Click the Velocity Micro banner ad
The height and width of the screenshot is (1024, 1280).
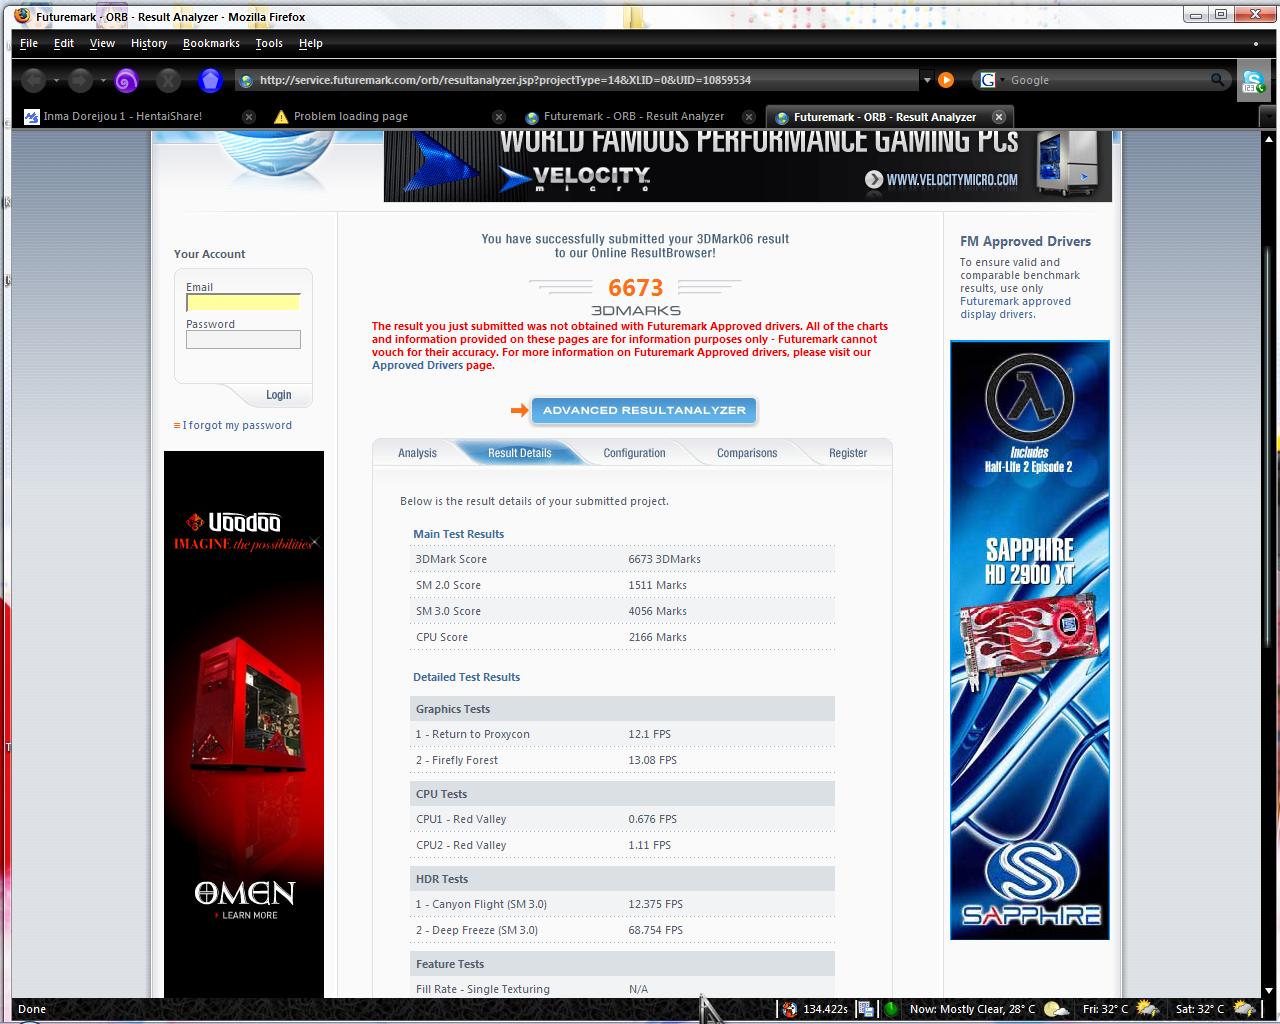(748, 166)
